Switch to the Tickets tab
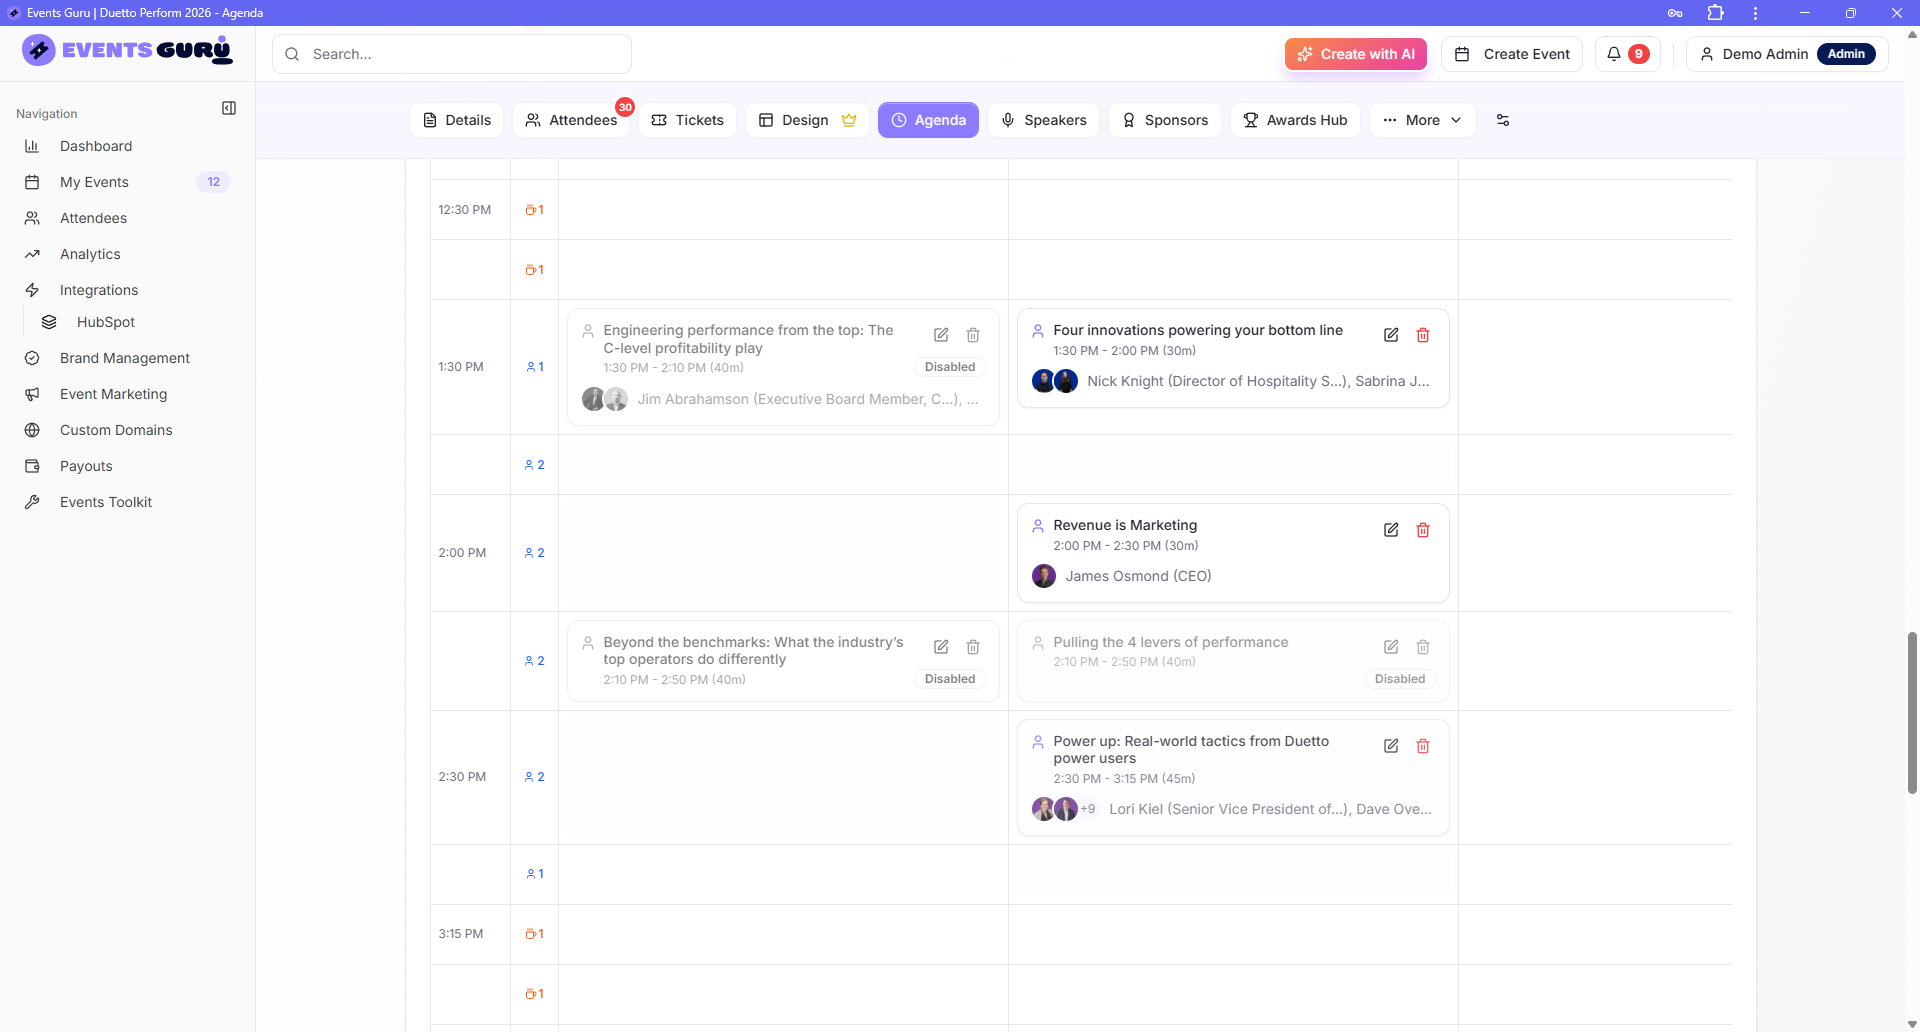This screenshot has width=1920, height=1032. 687,120
